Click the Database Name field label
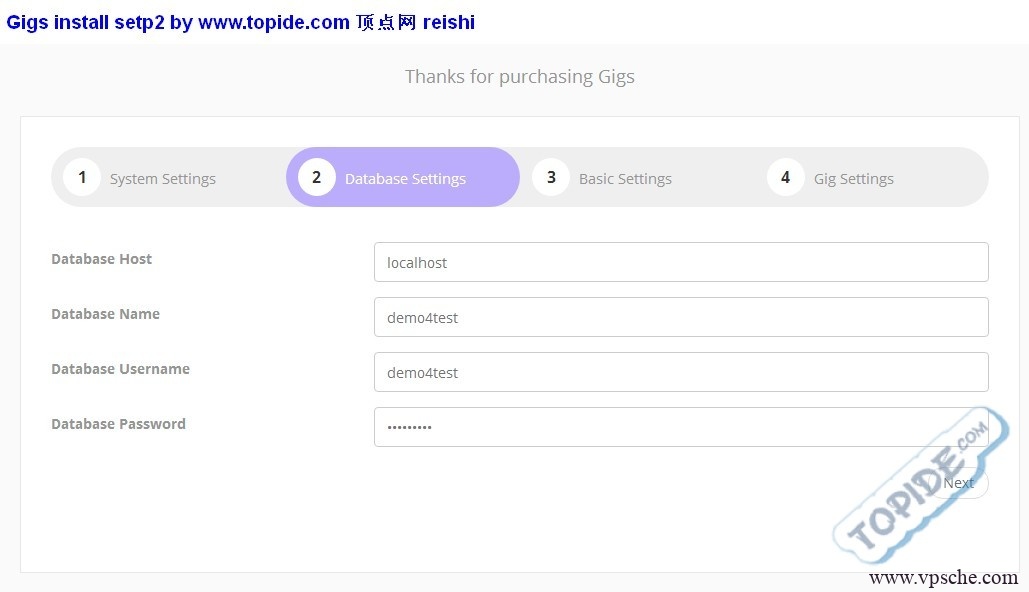Screen dimensions: 1029x592 pyautogui.click(x=106, y=314)
